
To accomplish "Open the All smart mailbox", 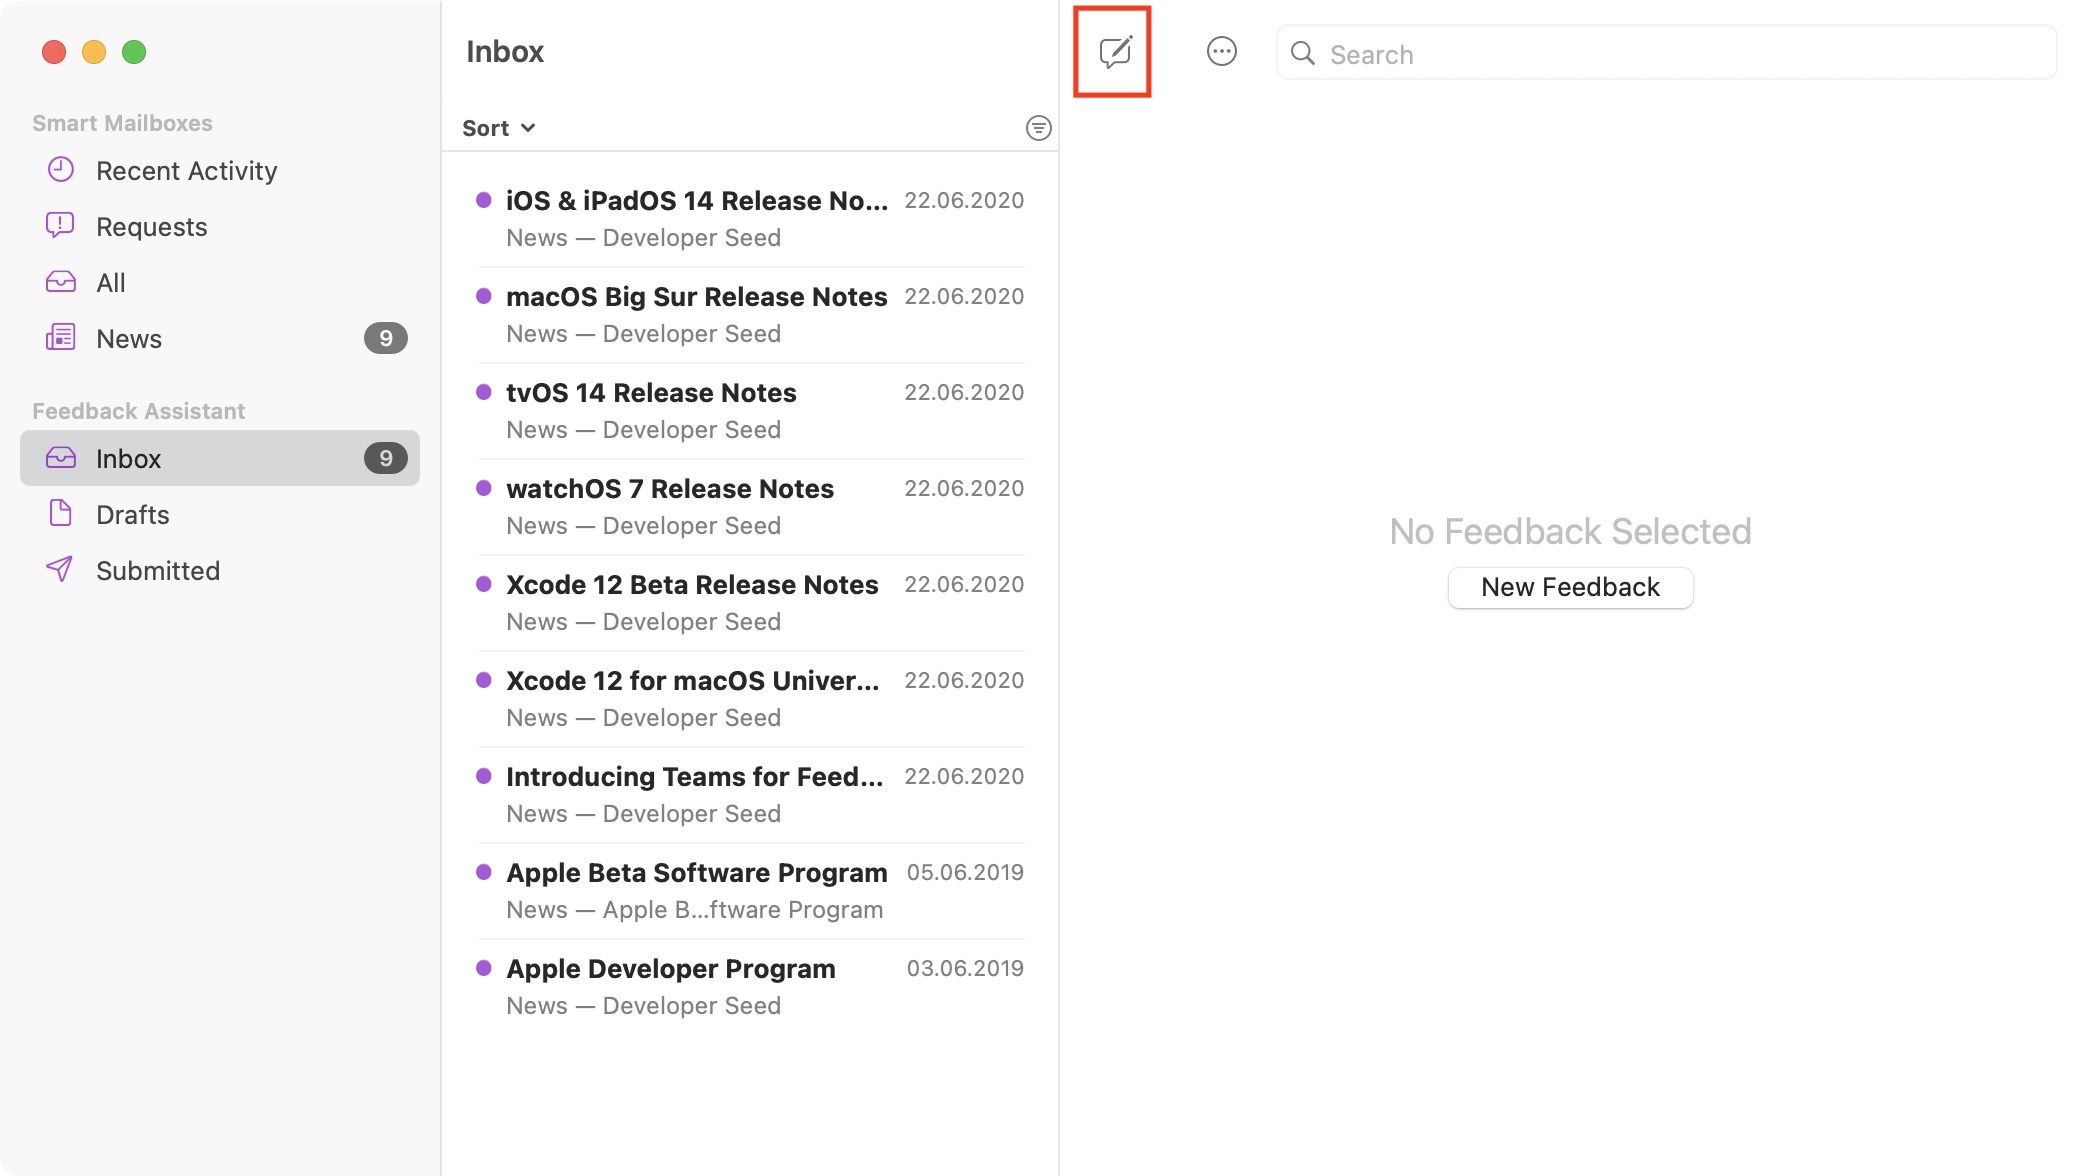I will pyautogui.click(x=110, y=283).
